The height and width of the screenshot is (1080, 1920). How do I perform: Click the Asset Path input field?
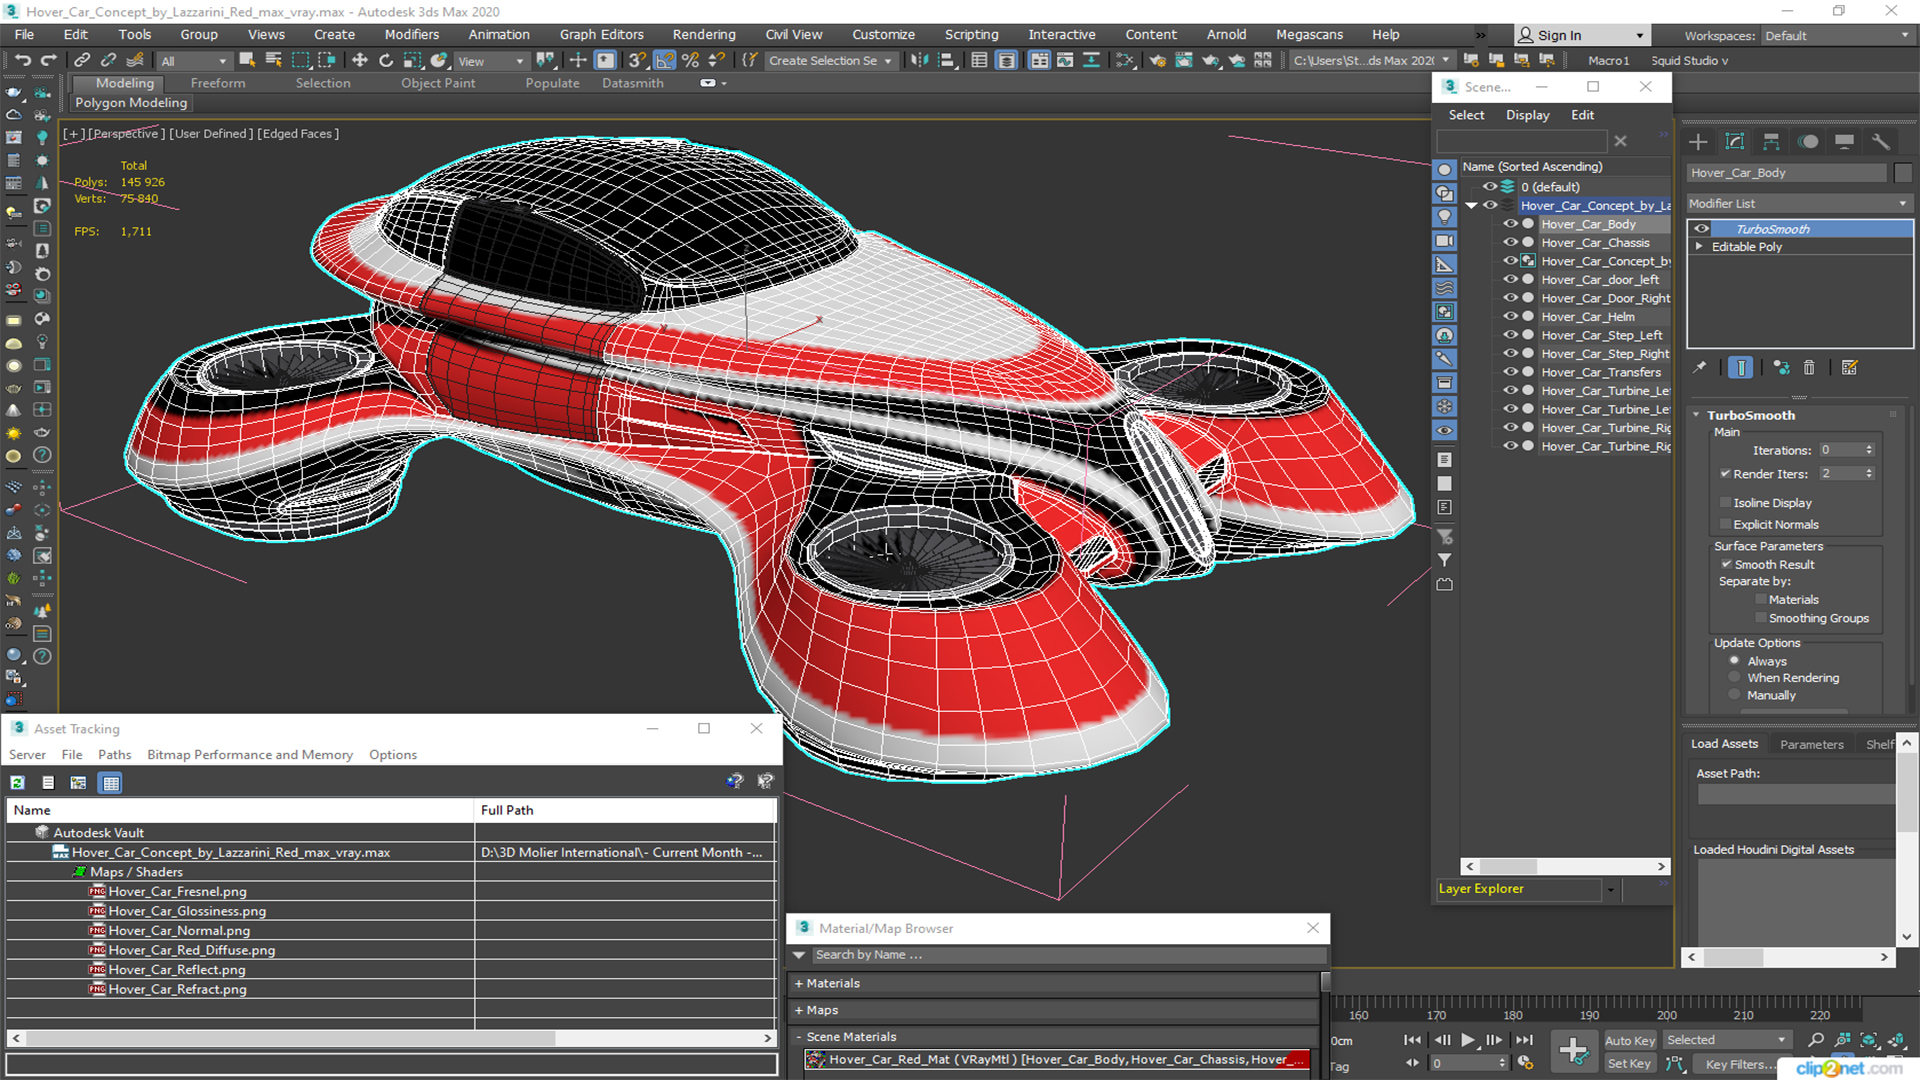tap(1795, 794)
